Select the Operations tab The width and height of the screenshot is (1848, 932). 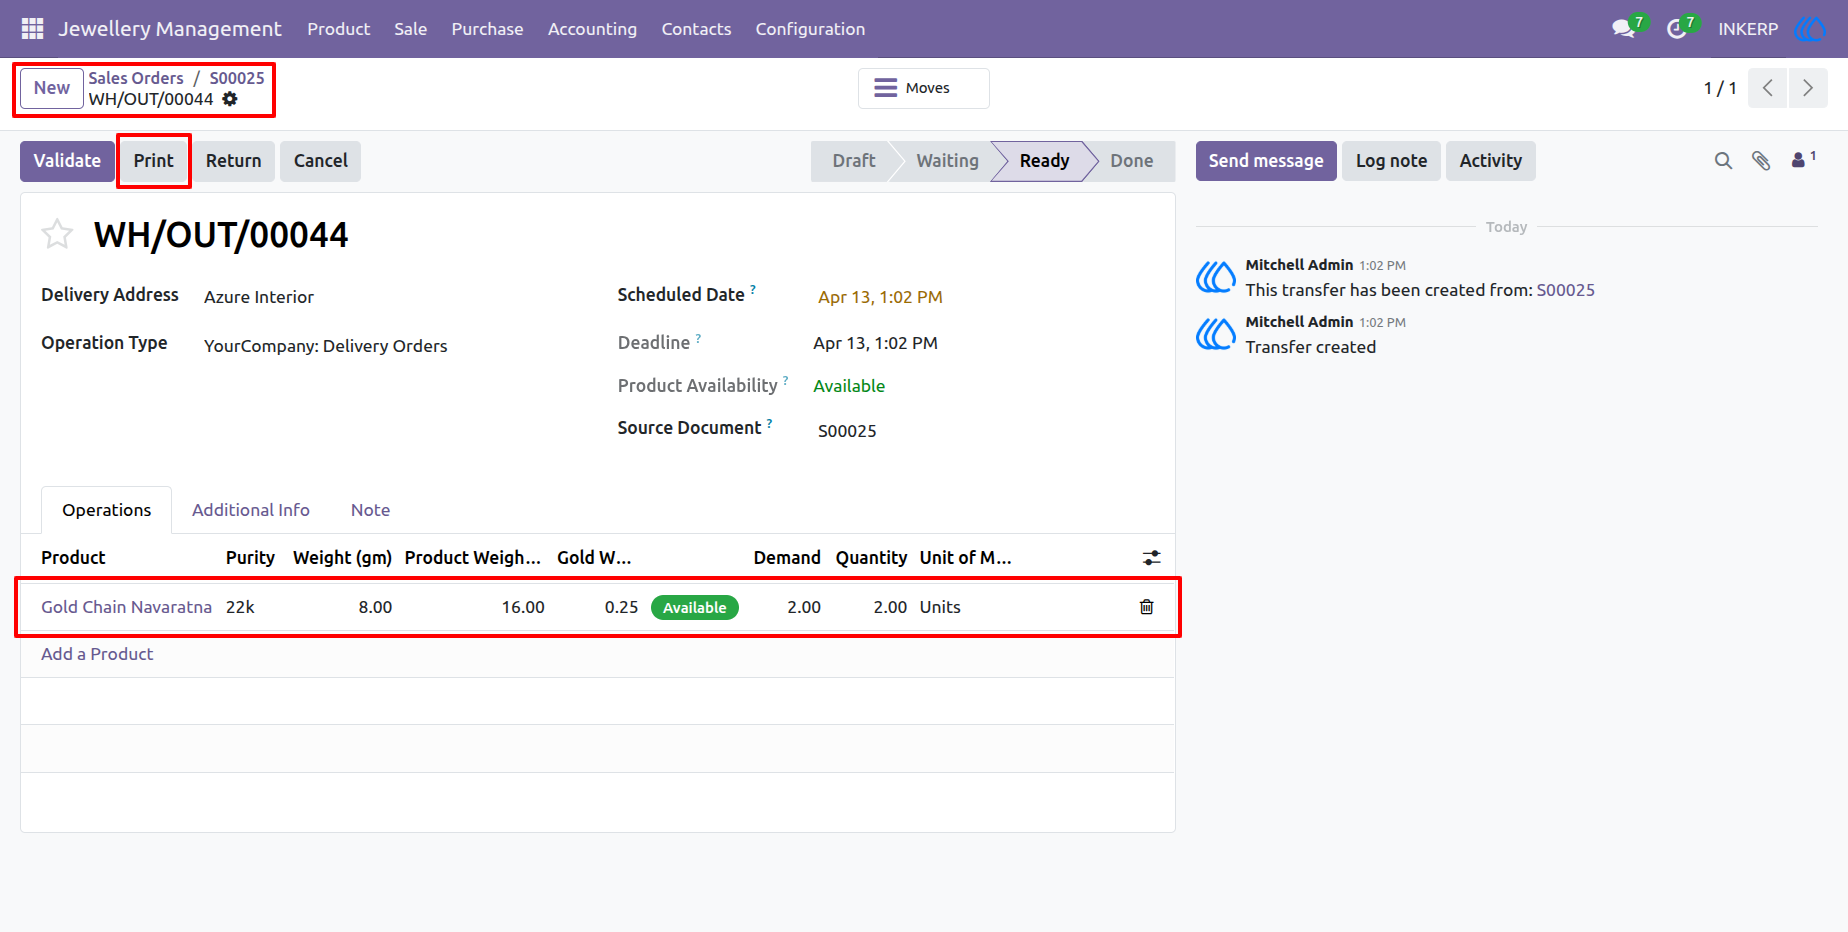[107, 510]
